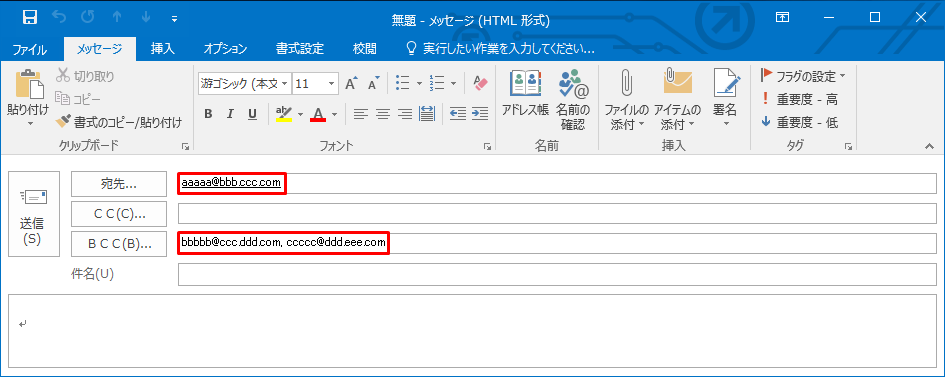Screen dimensions: 945x377
Task: Open the ファイル tab
Action: point(30,49)
